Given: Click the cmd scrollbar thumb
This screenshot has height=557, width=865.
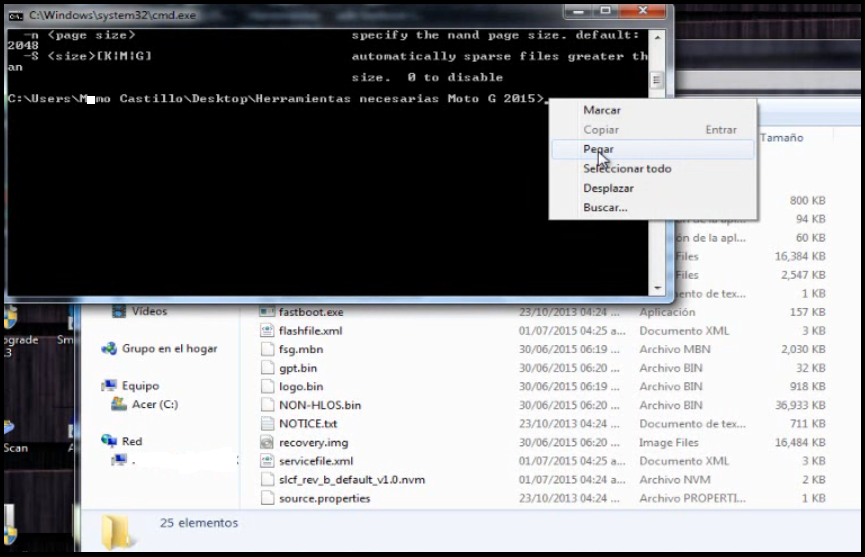Looking at the screenshot, I should [657, 81].
